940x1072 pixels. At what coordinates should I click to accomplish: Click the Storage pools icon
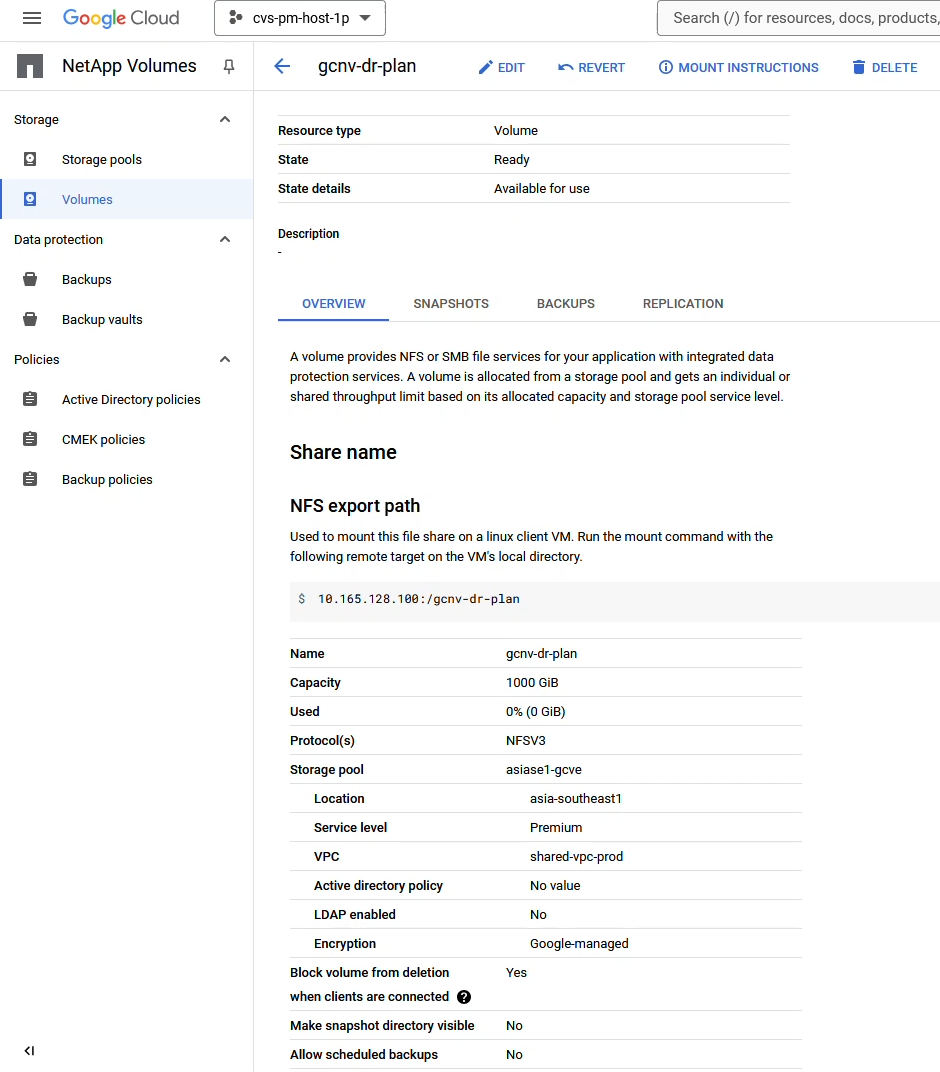[30, 159]
